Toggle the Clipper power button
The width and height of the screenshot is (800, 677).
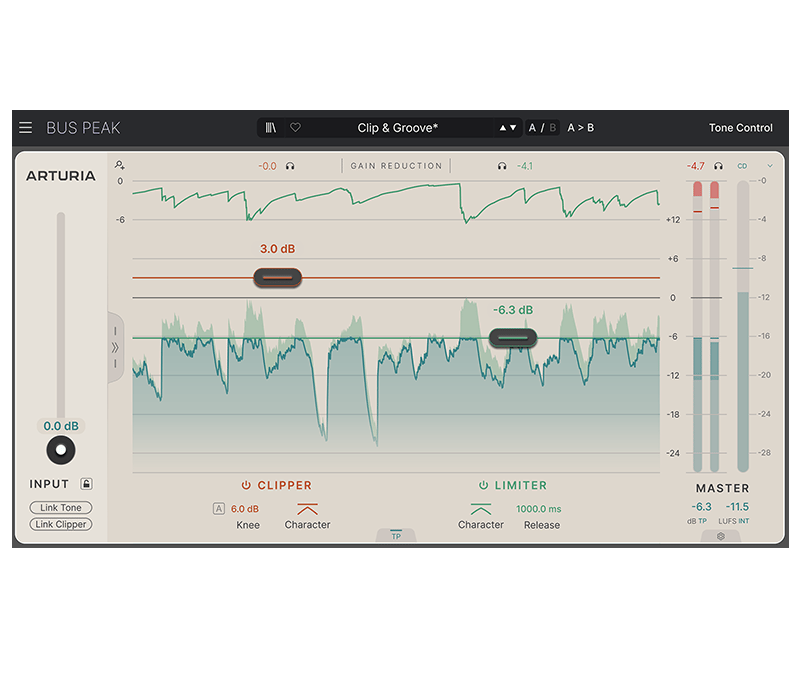tap(246, 485)
